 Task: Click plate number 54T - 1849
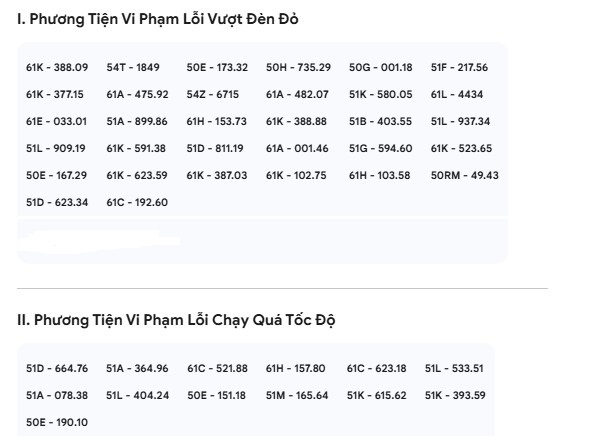click(133, 67)
